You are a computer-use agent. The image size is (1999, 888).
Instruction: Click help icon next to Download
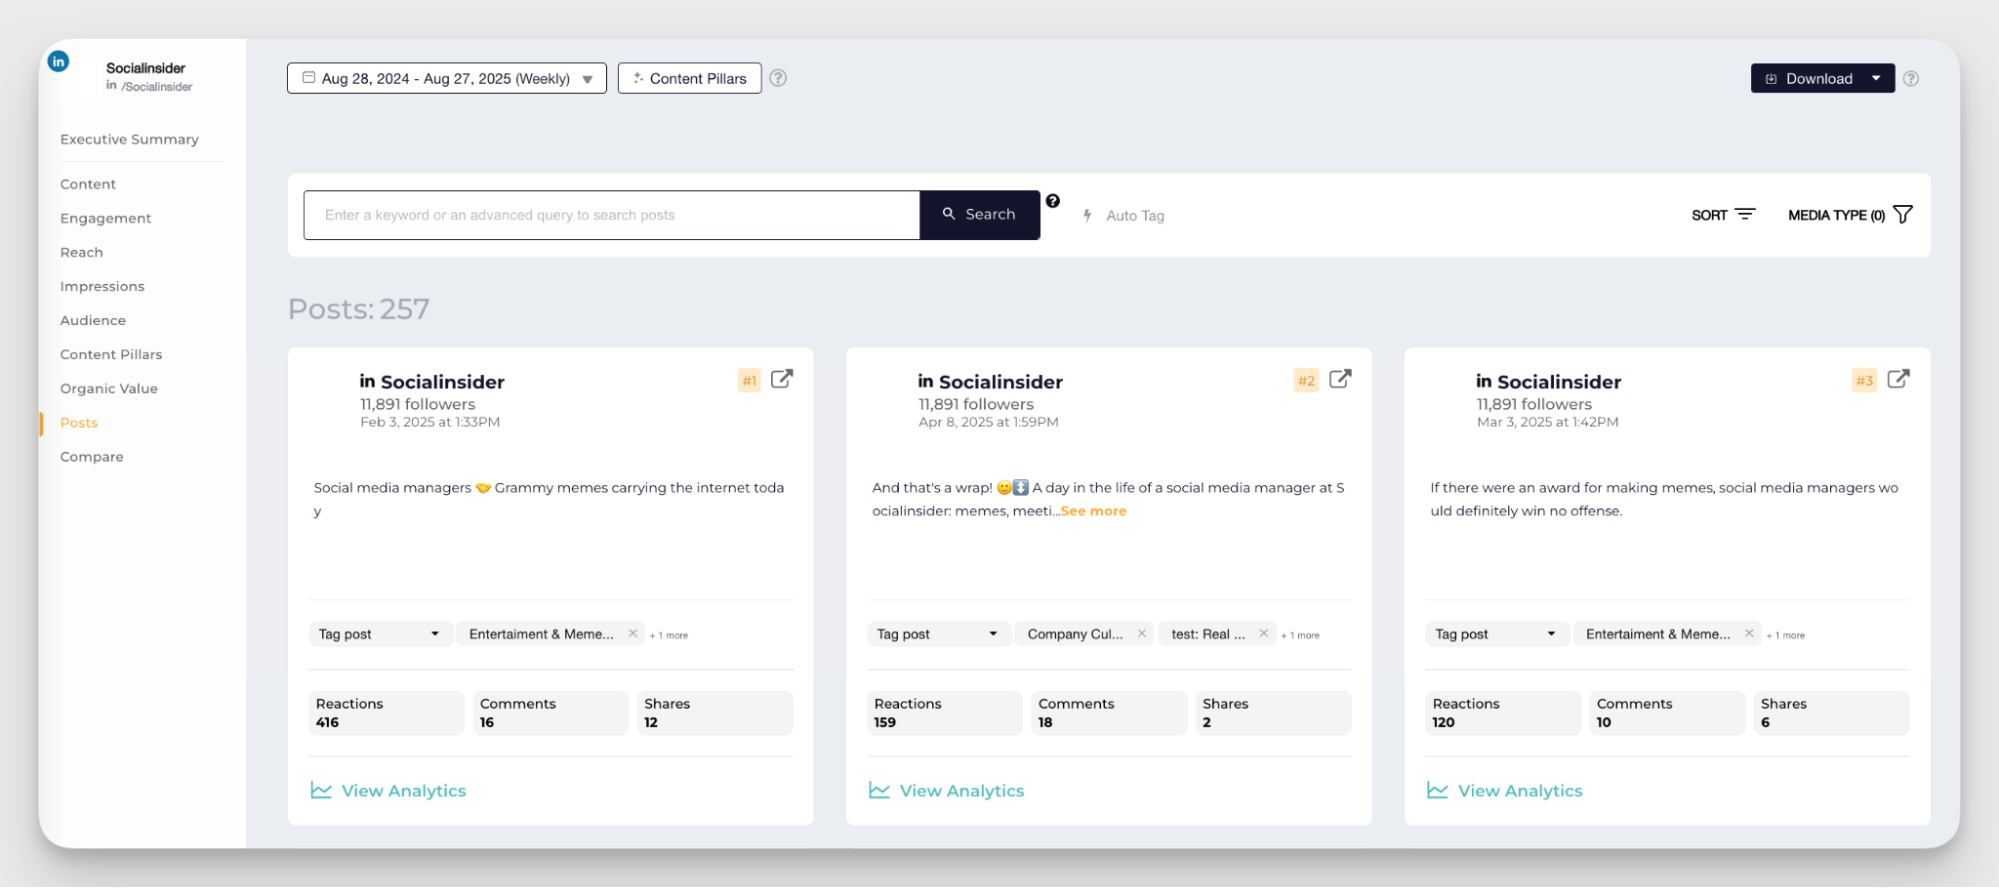click(1911, 78)
